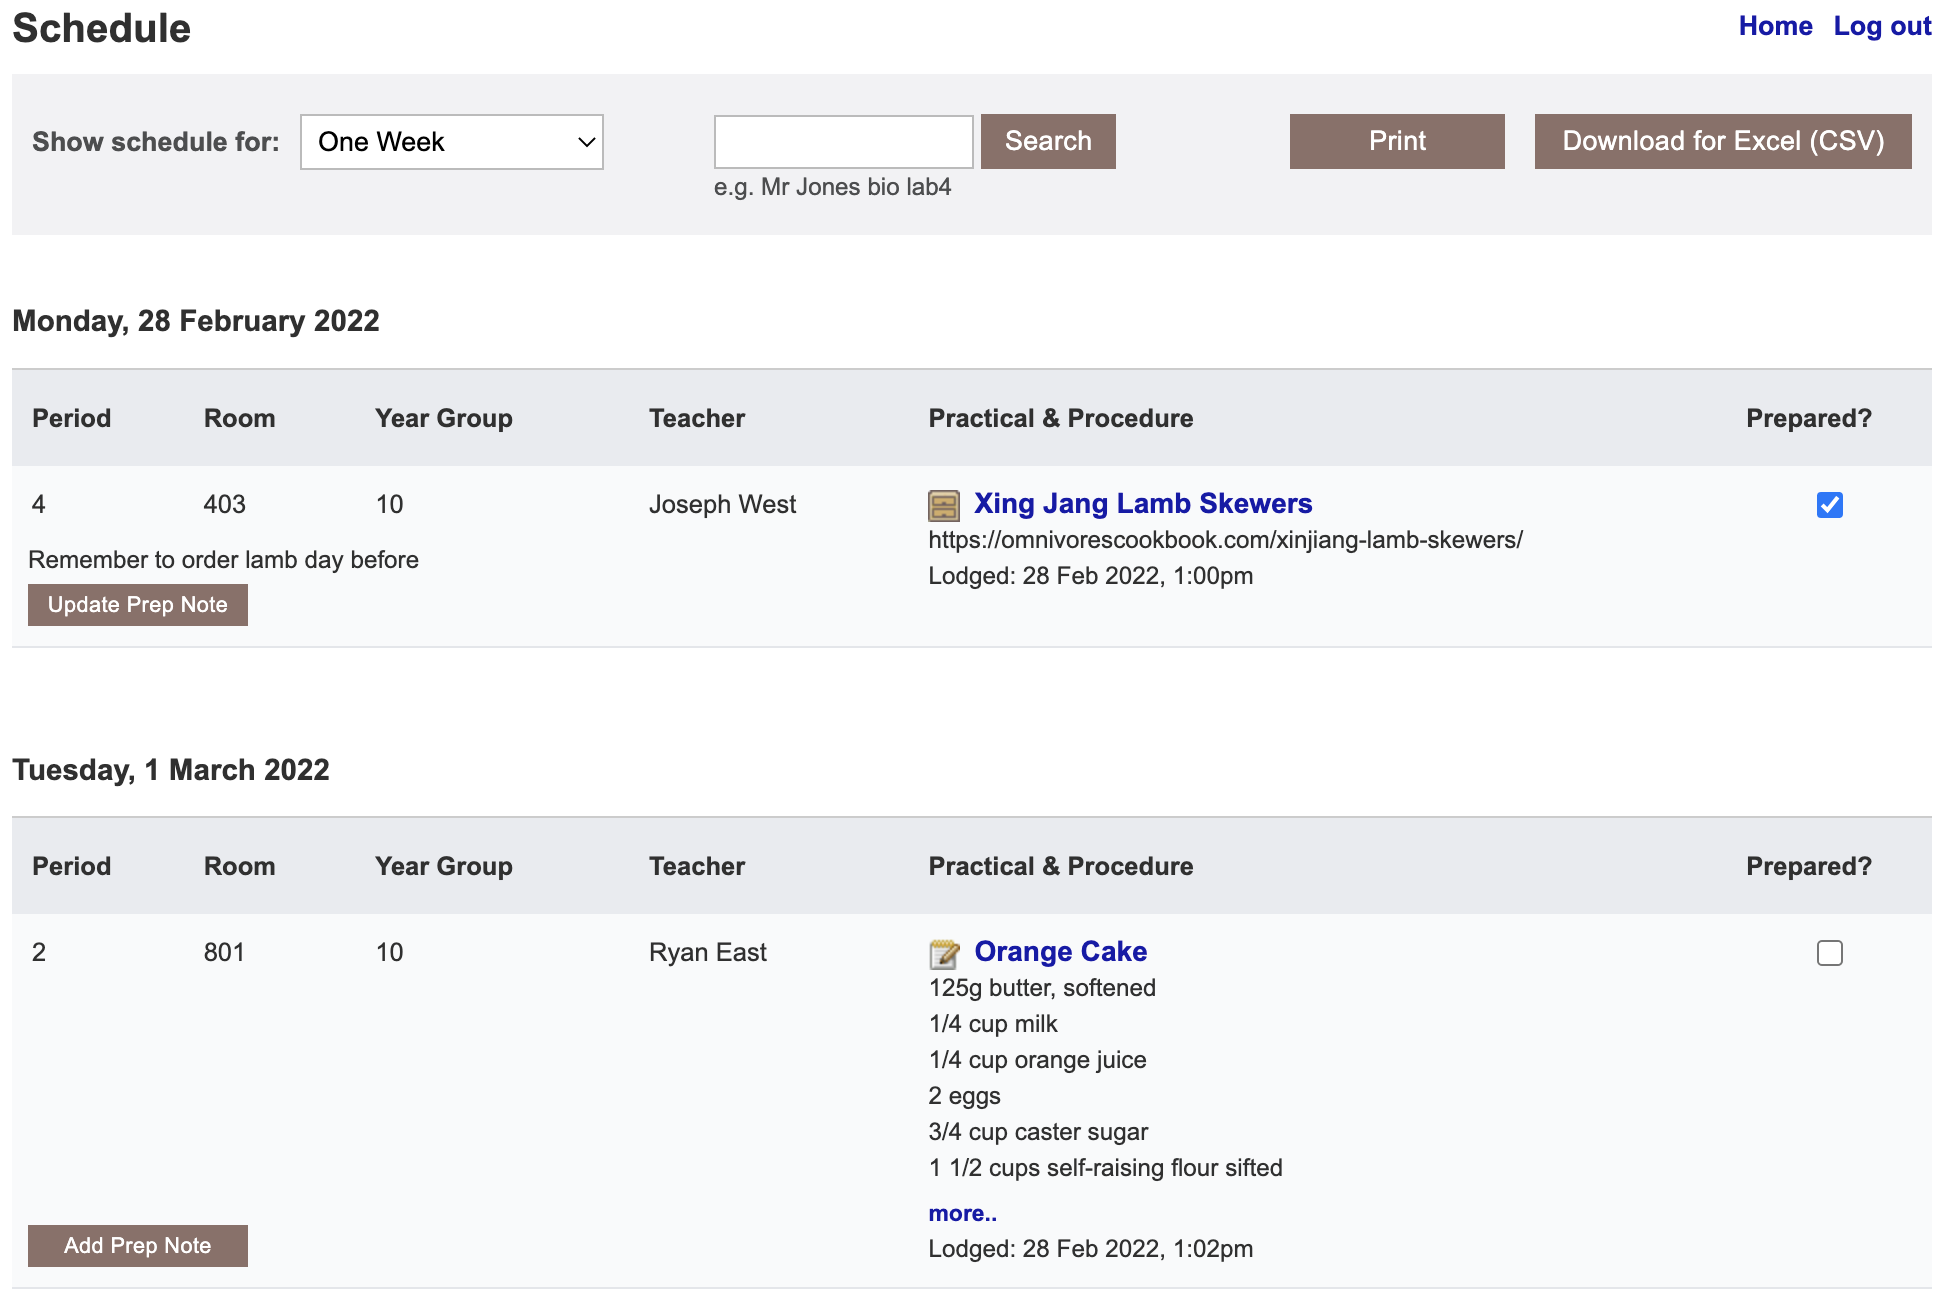Uncheck Prepared for Xing Jang Lamb Skewers
The height and width of the screenshot is (1294, 1942).
(x=1829, y=506)
